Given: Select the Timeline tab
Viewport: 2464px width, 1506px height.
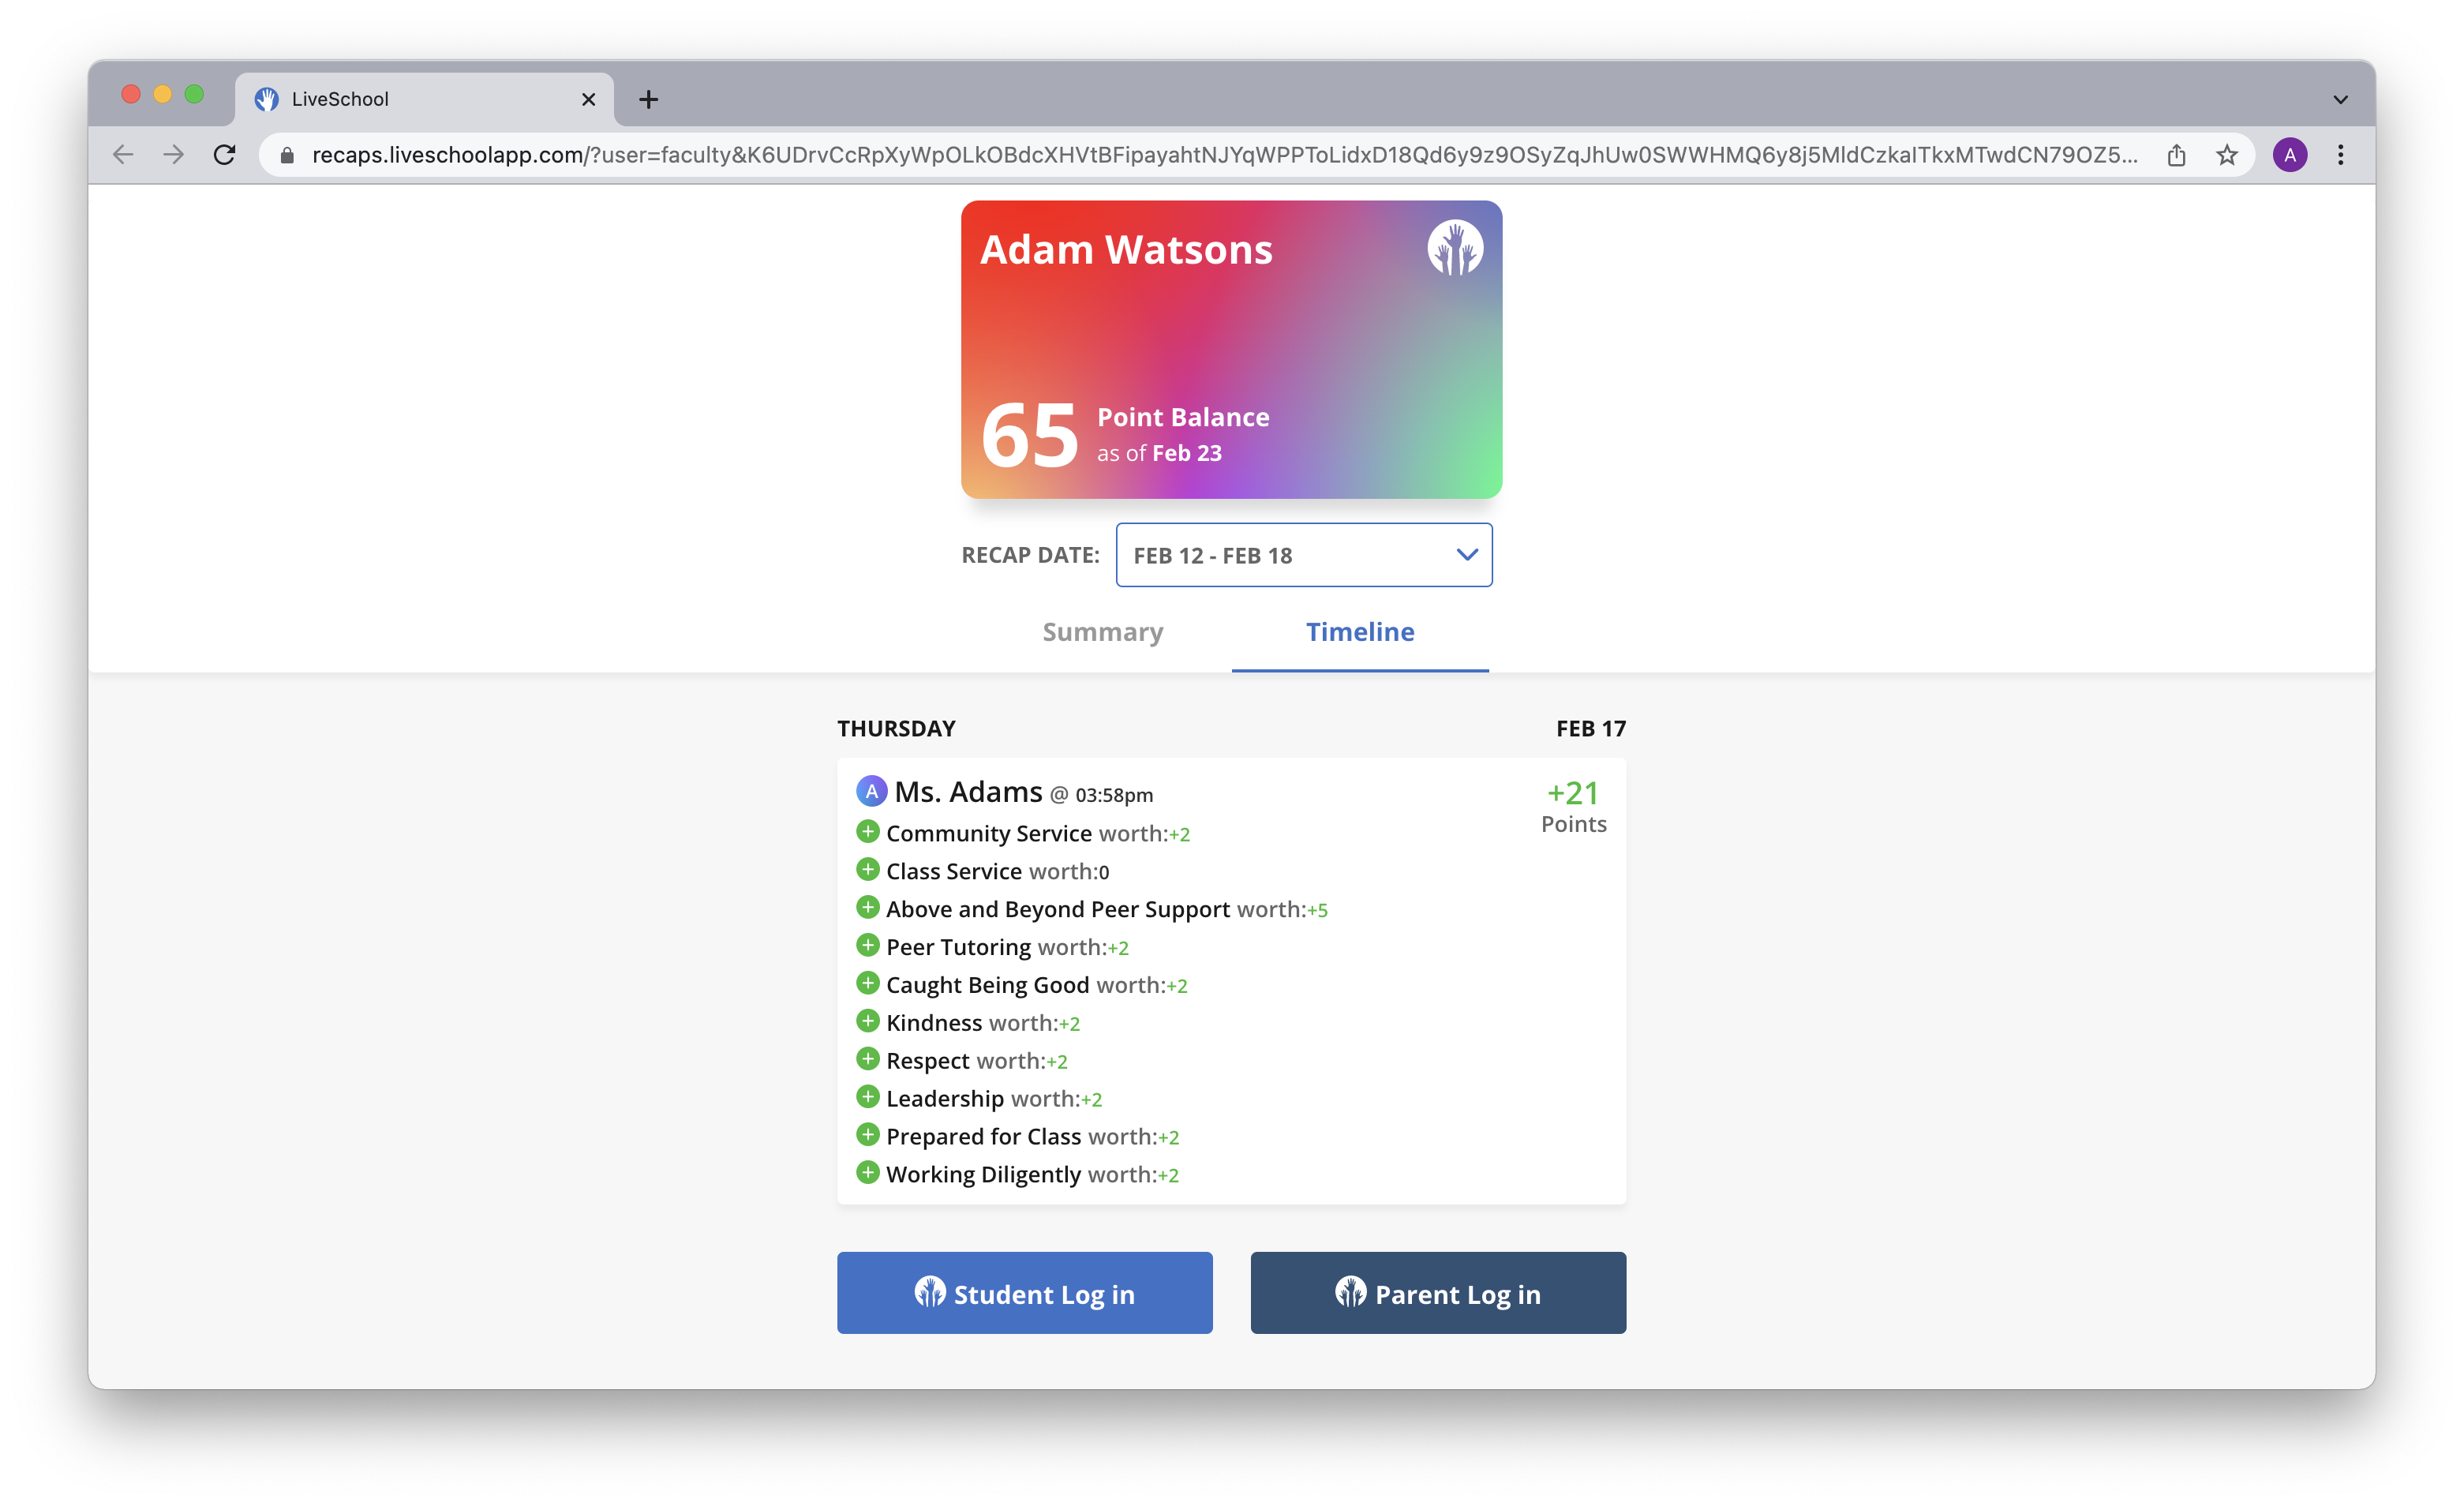Looking at the screenshot, I should tap(1359, 632).
